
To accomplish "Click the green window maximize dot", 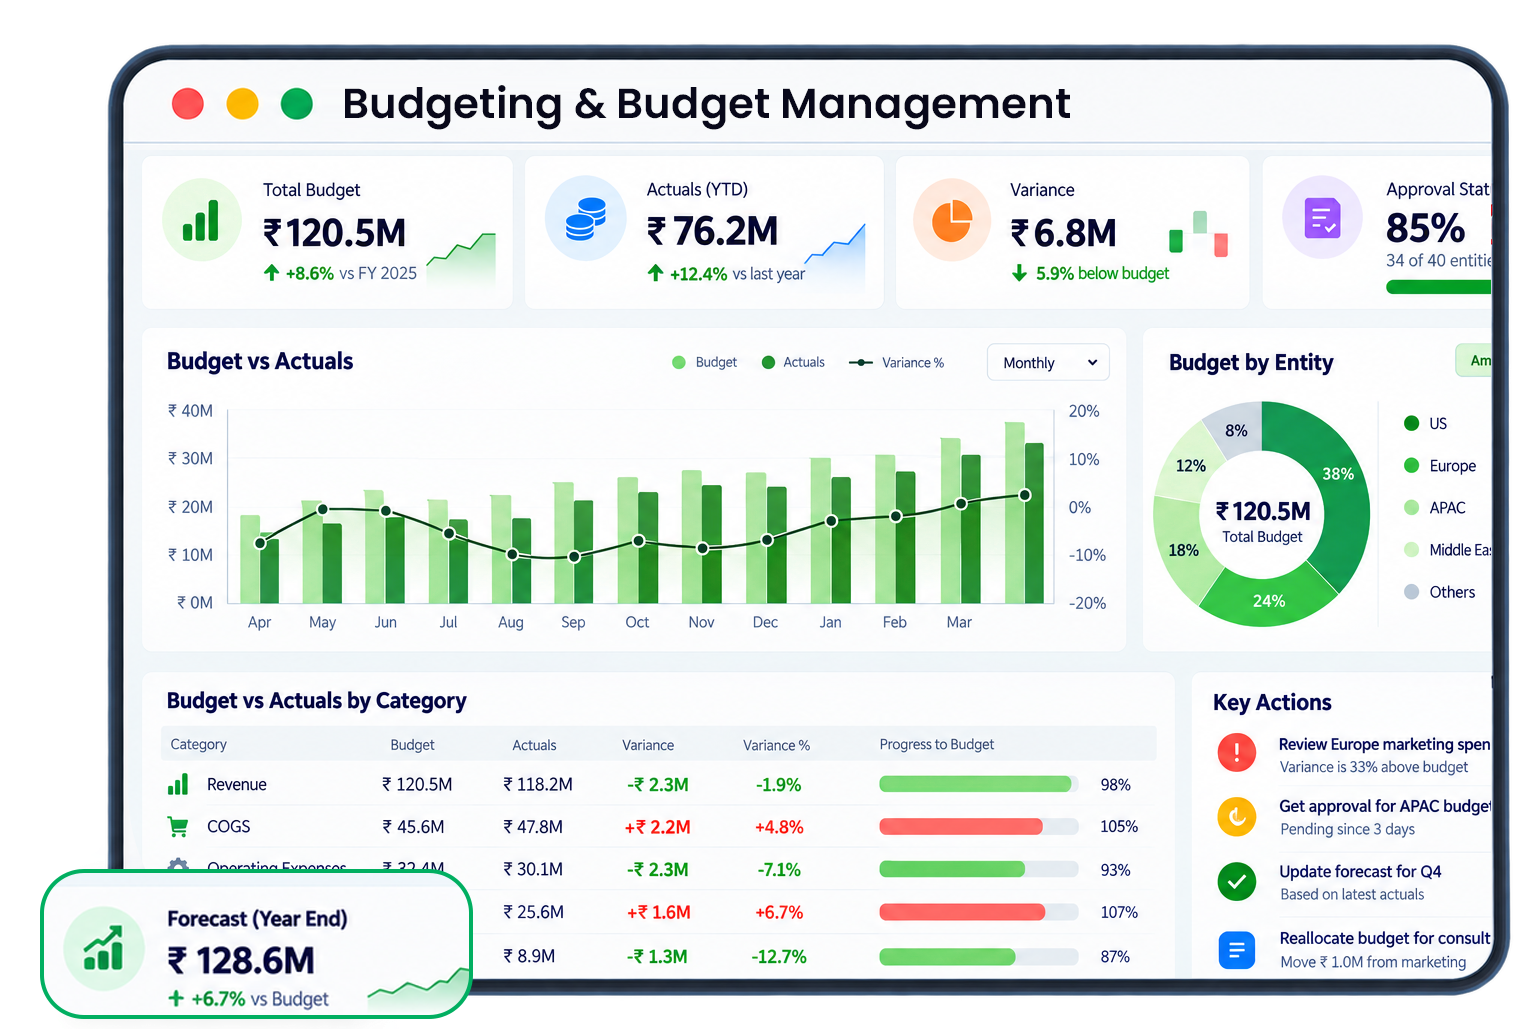I will pyautogui.click(x=297, y=103).
